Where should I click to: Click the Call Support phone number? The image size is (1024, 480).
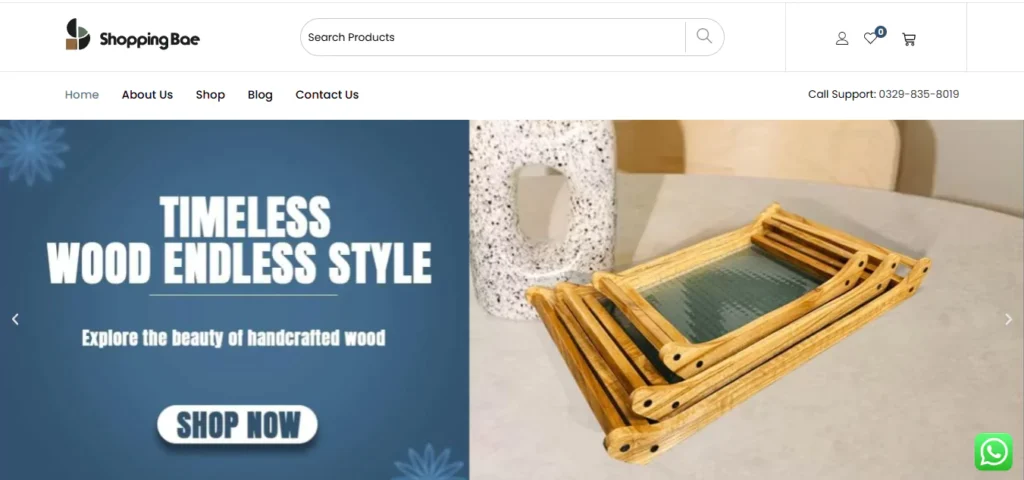pos(918,94)
